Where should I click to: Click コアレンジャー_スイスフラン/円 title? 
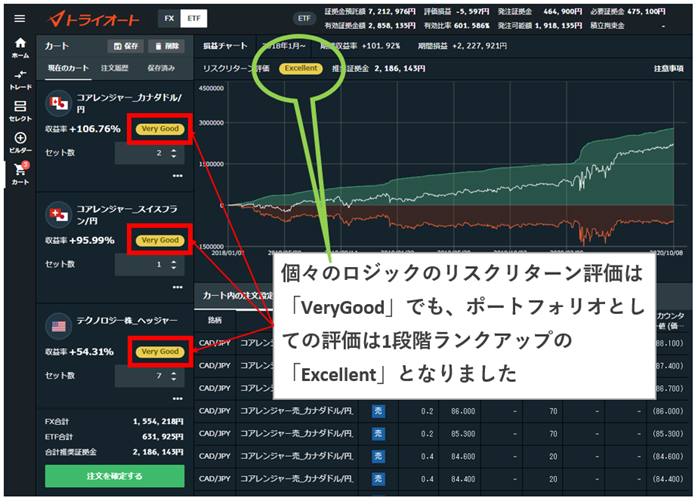127,214
